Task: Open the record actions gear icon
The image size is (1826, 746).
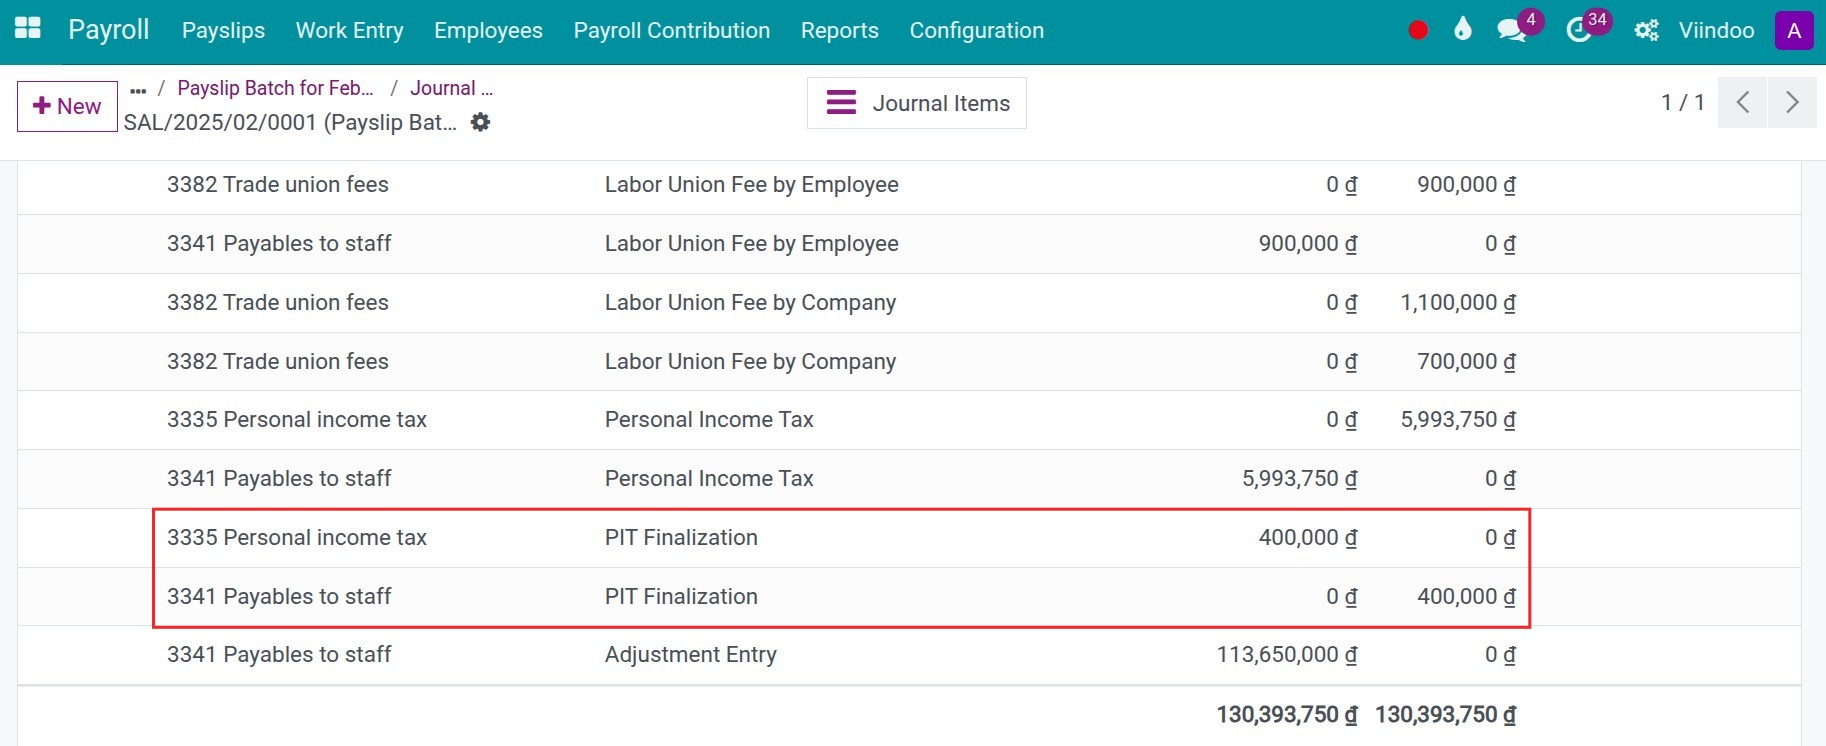Action: tap(481, 122)
